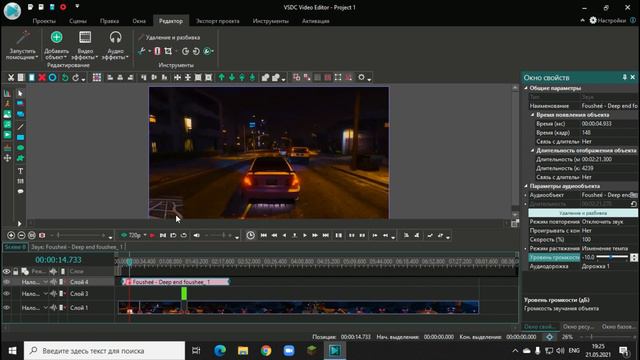Open Video effects ribbon icon
Screen dimensions: 640x360
tap(85, 37)
